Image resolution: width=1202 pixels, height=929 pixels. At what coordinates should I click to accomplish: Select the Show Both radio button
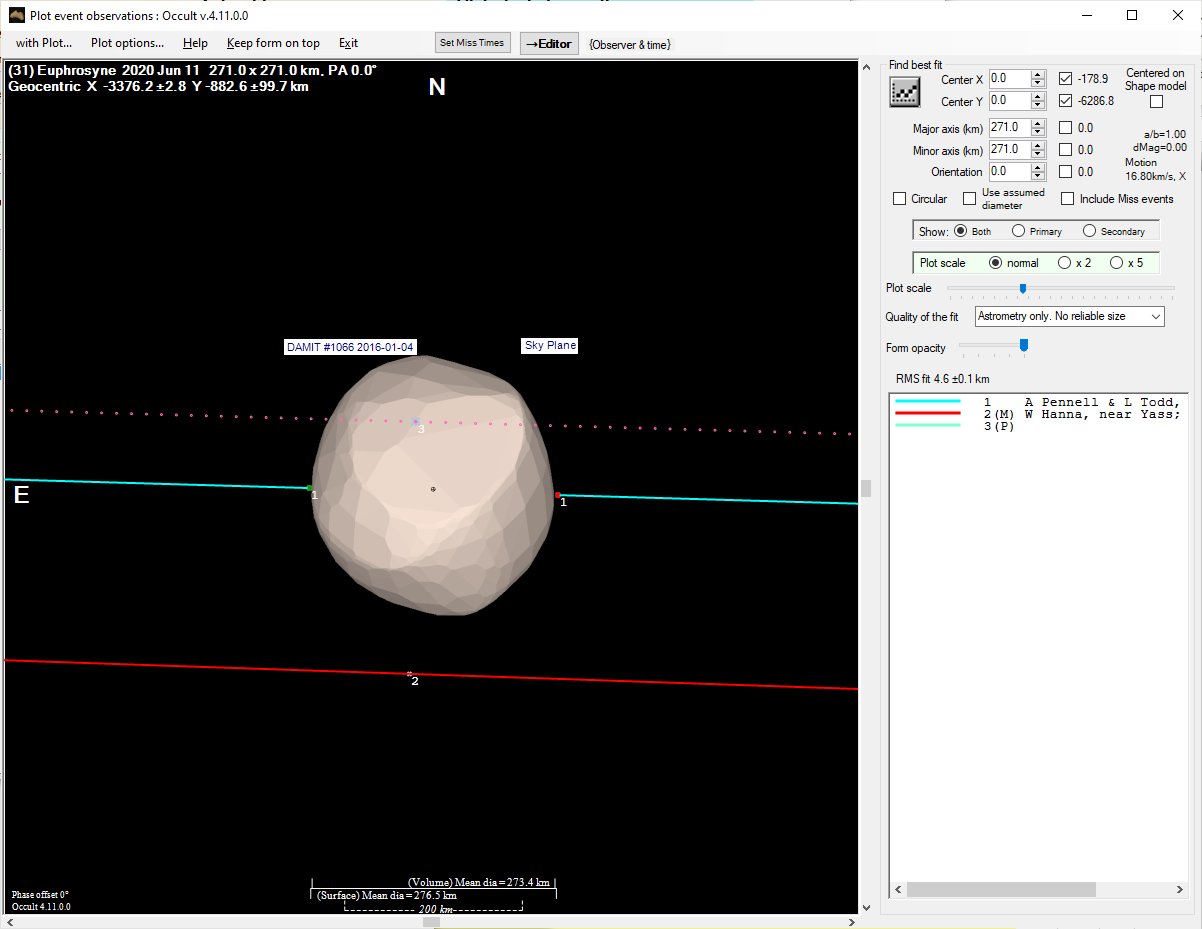click(961, 231)
